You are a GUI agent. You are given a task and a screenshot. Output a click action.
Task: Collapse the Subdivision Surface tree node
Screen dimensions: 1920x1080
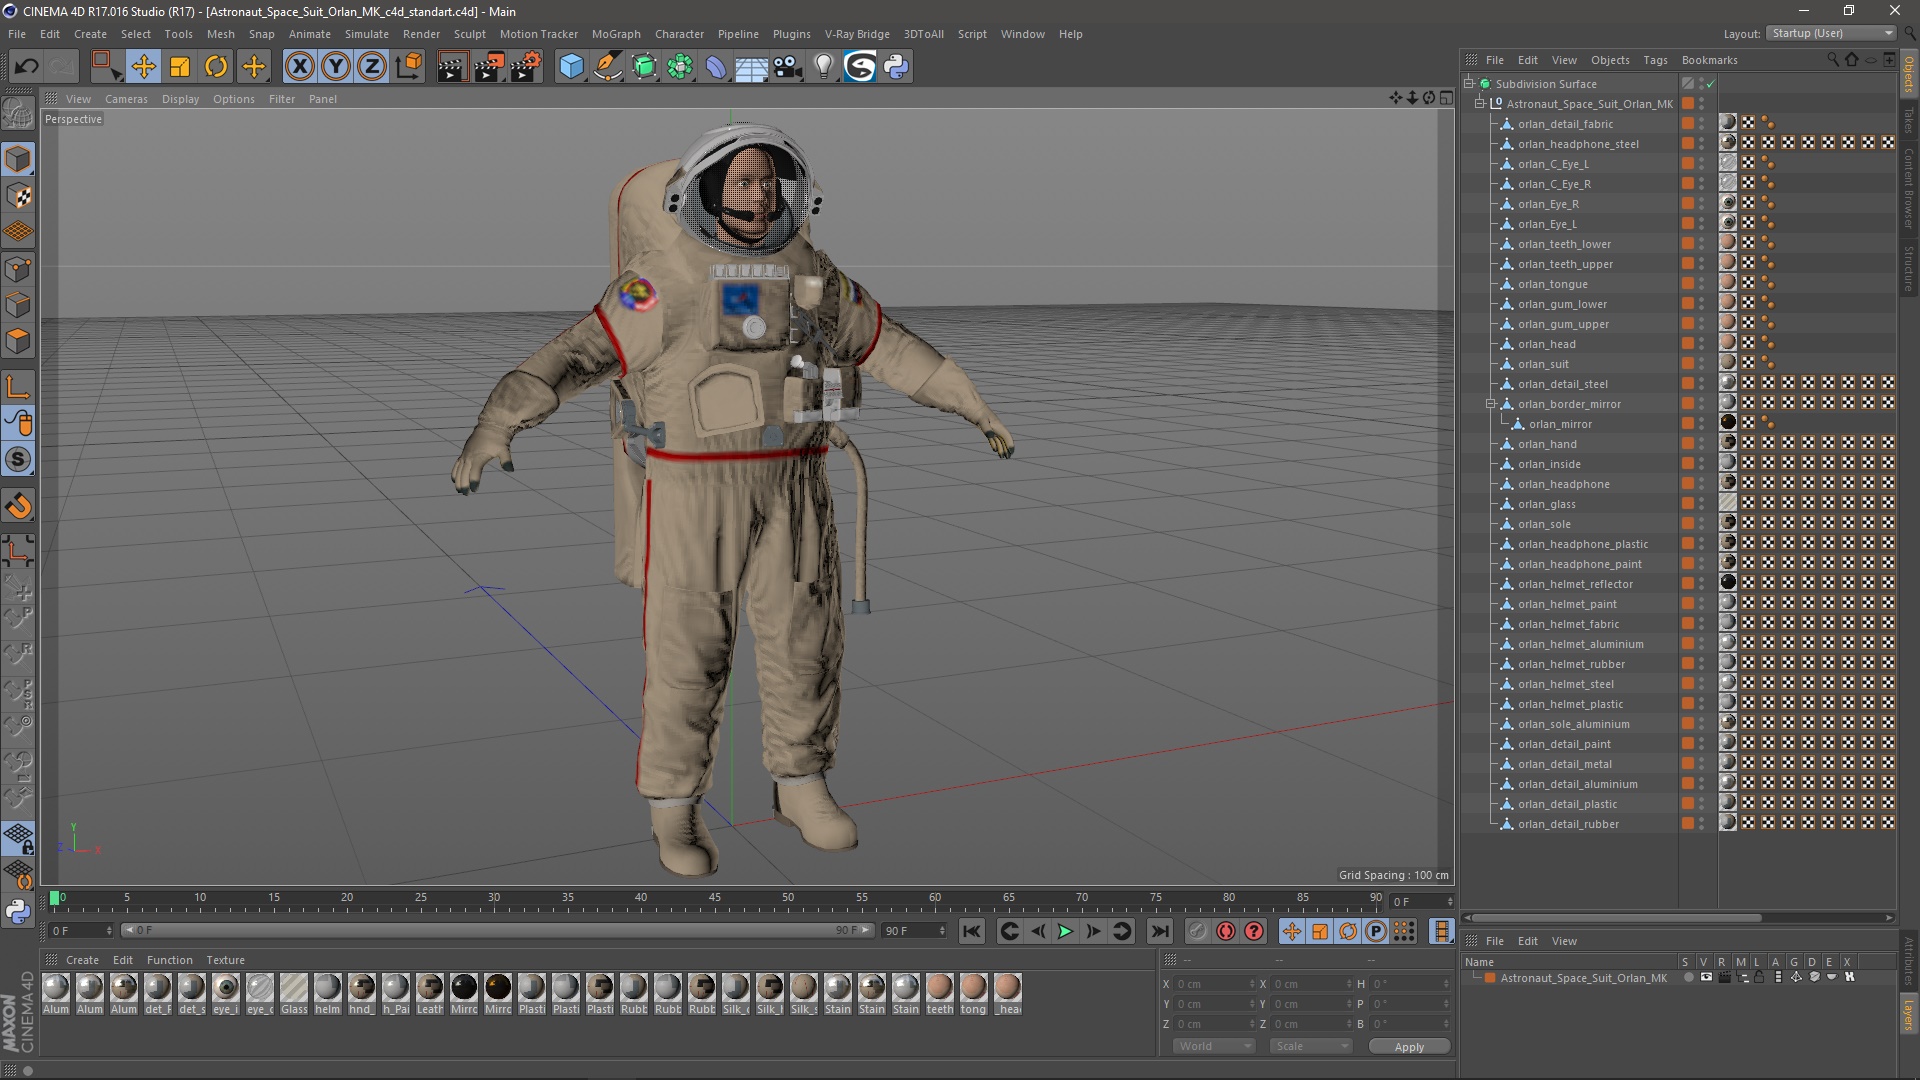1469,83
